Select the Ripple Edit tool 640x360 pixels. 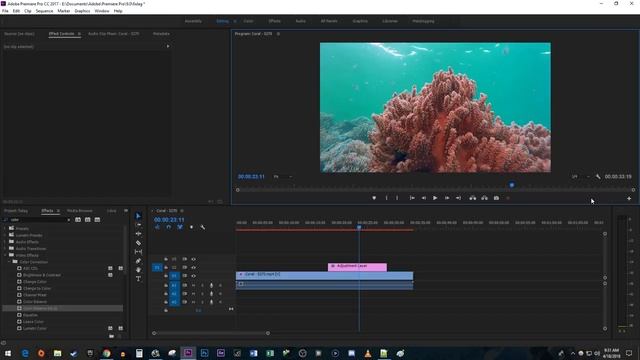[138, 234]
